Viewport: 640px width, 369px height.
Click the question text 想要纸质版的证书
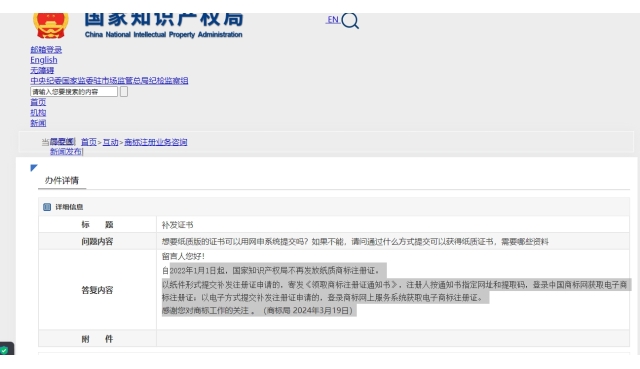click(x=355, y=242)
